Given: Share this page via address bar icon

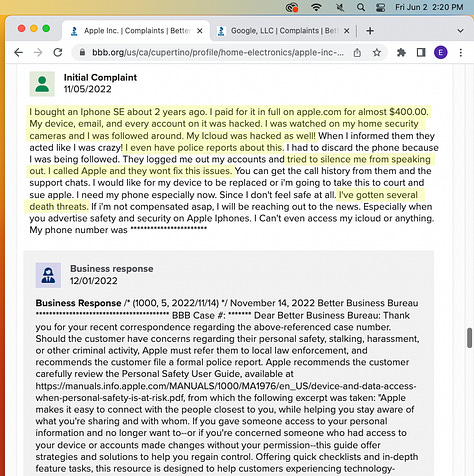Looking at the screenshot, I should point(357,52).
